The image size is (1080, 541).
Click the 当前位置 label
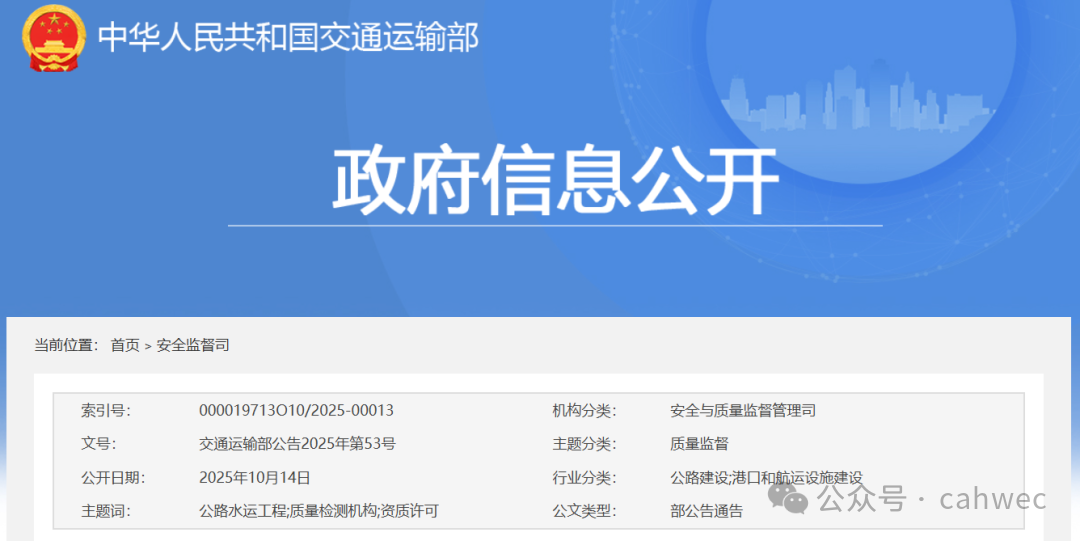point(66,345)
